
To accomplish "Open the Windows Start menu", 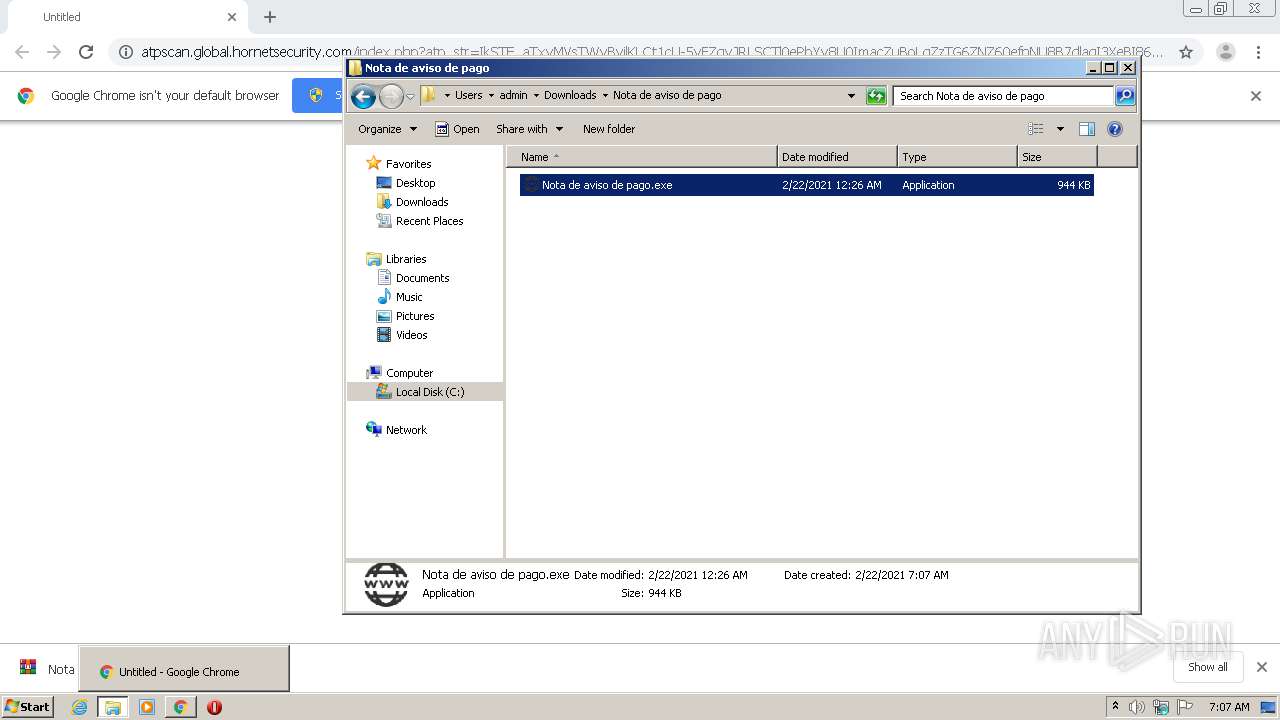I will pyautogui.click(x=27, y=706).
